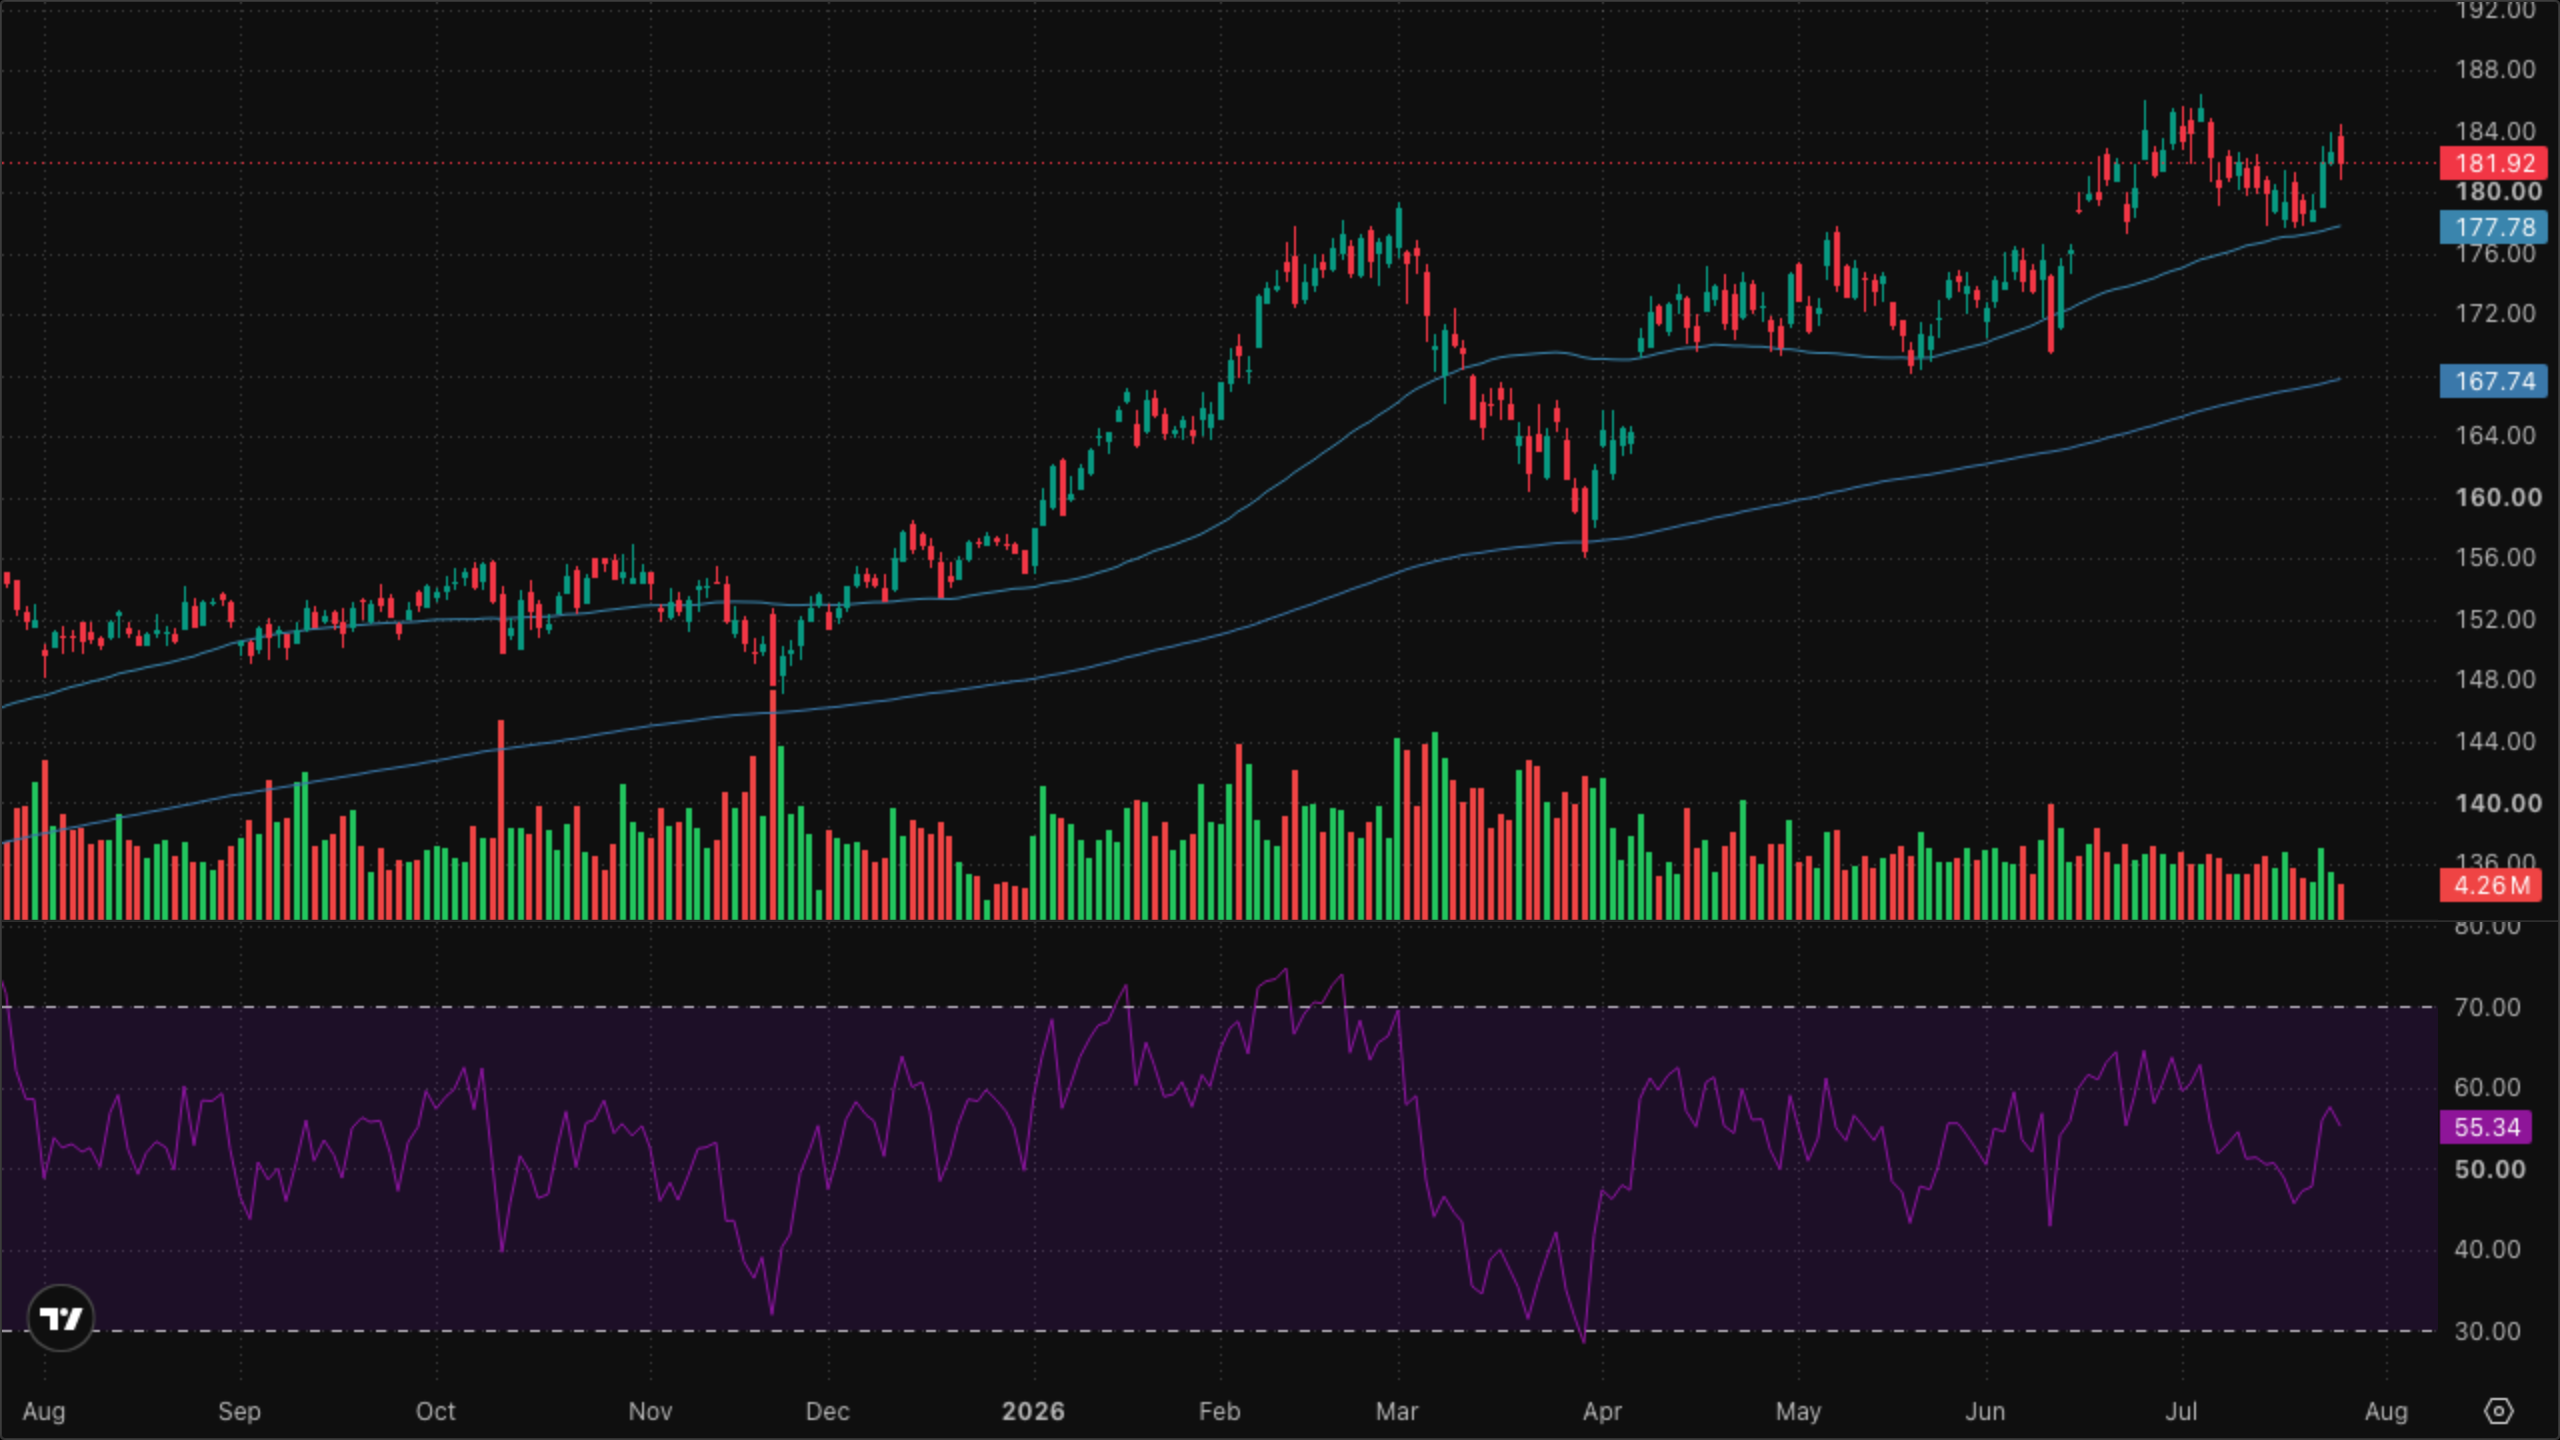
Task: Click the 148.00 price axis label
Action: coord(2495,679)
